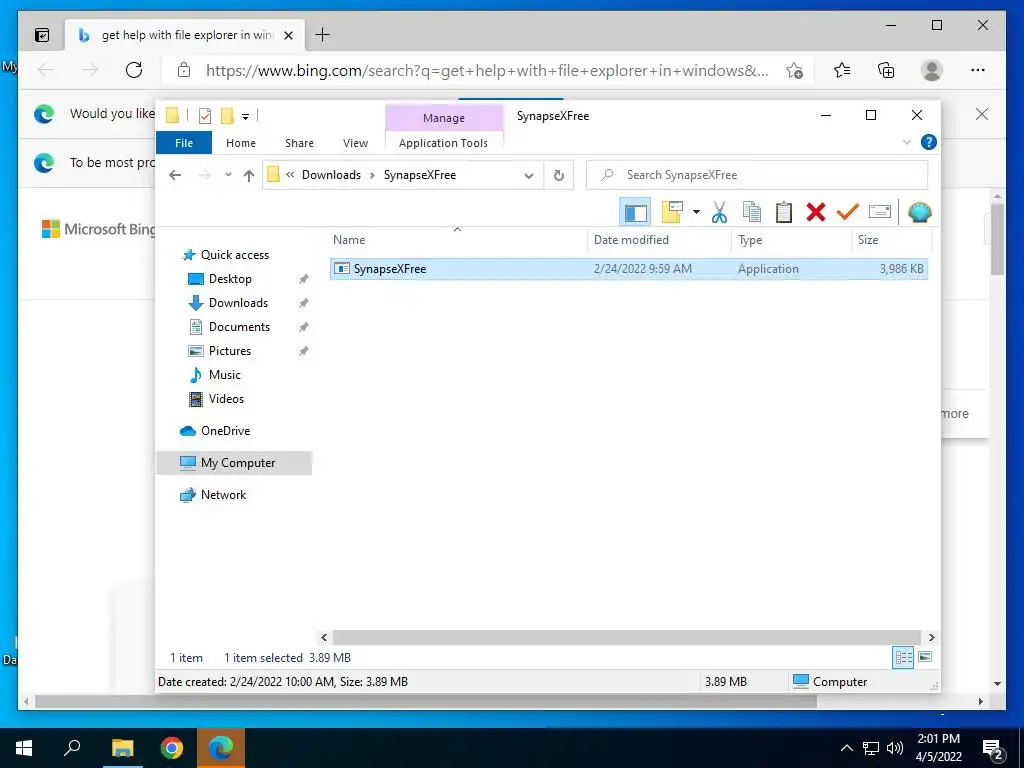1024x768 pixels.
Task: Click Edge browser refresh button
Action: [134, 70]
